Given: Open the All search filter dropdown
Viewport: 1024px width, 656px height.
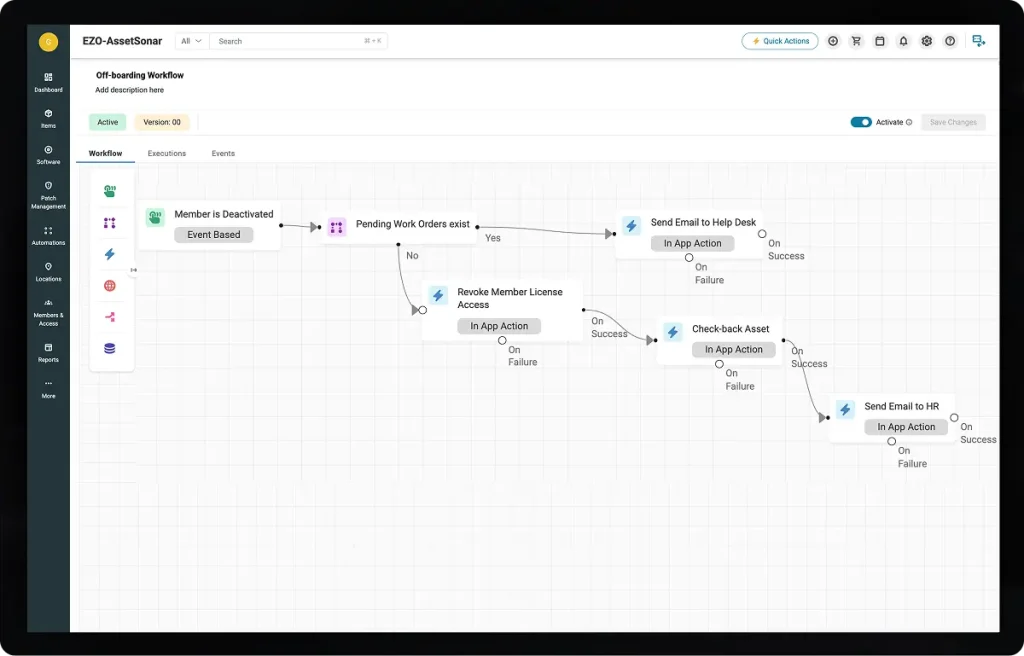Looking at the screenshot, I should pyautogui.click(x=191, y=41).
